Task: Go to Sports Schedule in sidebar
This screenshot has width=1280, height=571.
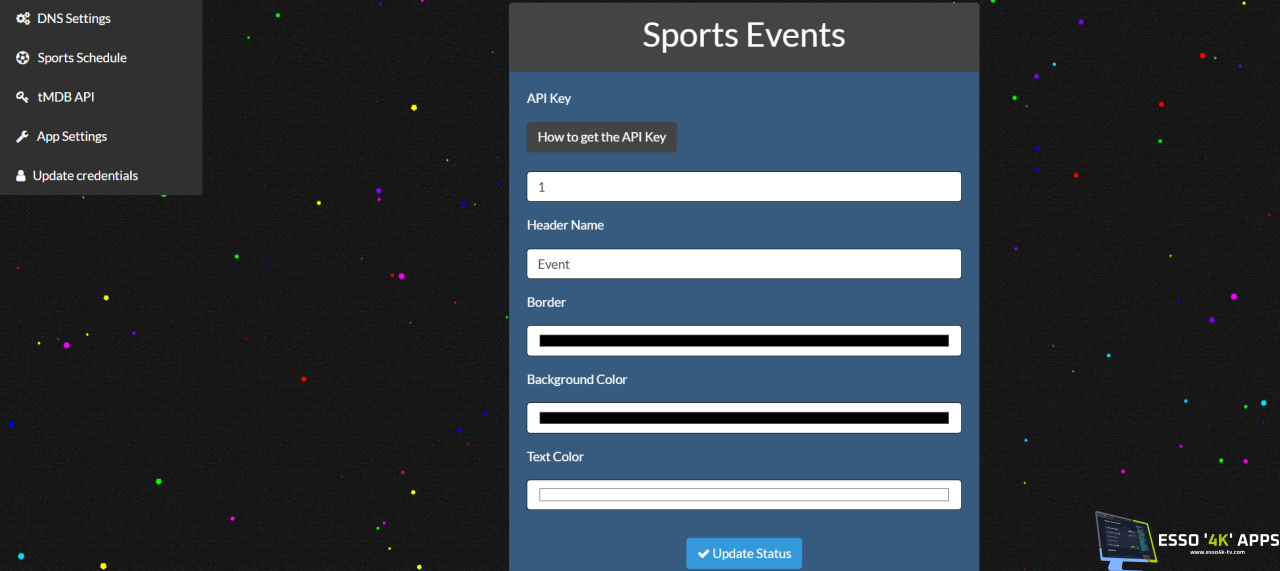Action: coord(82,58)
